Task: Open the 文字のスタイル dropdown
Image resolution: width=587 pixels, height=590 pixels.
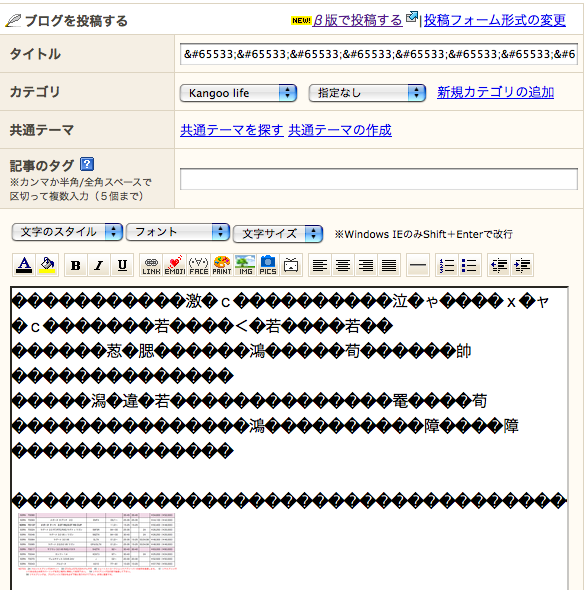Action: [x=67, y=232]
